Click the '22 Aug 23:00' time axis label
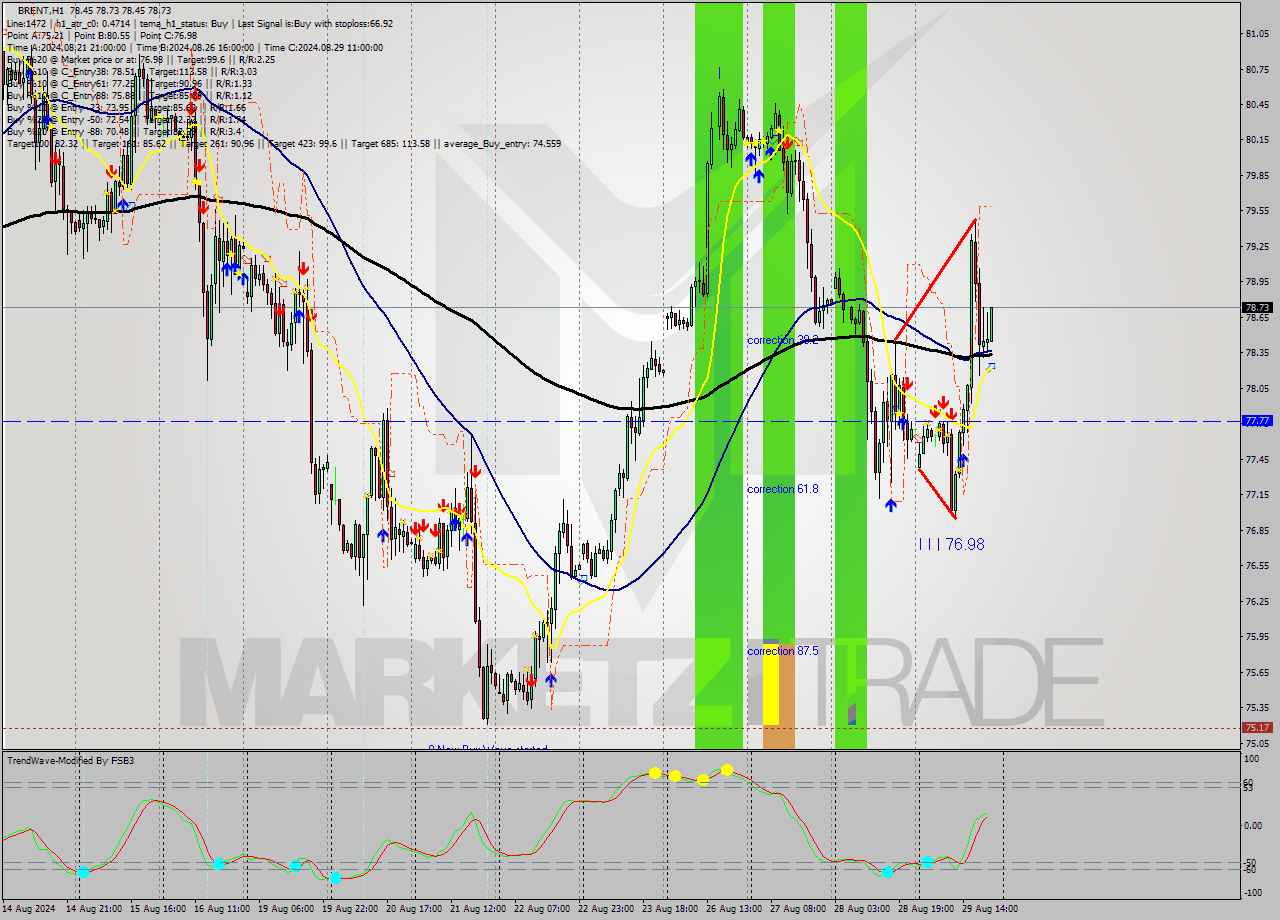This screenshot has height=920, width=1280. click(x=607, y=909)
